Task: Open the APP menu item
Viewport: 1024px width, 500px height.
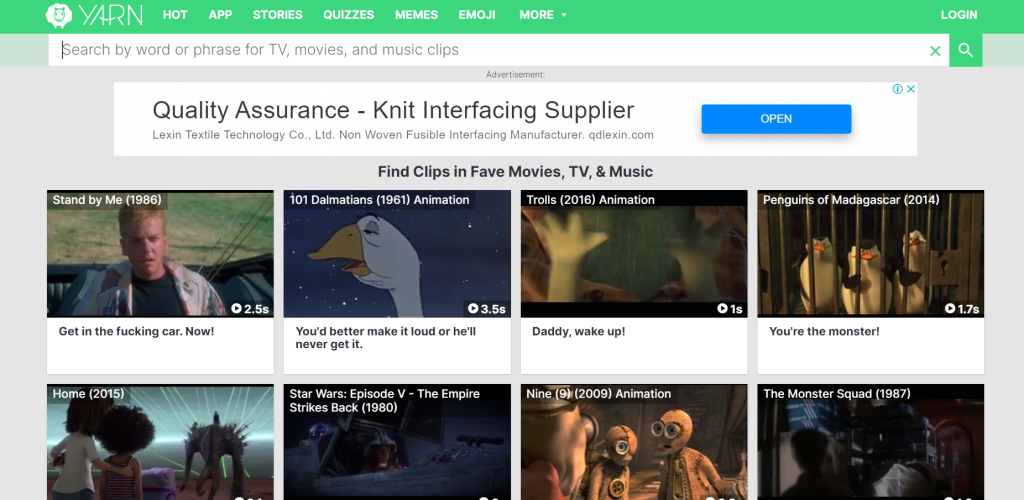Action: (220, 15)
